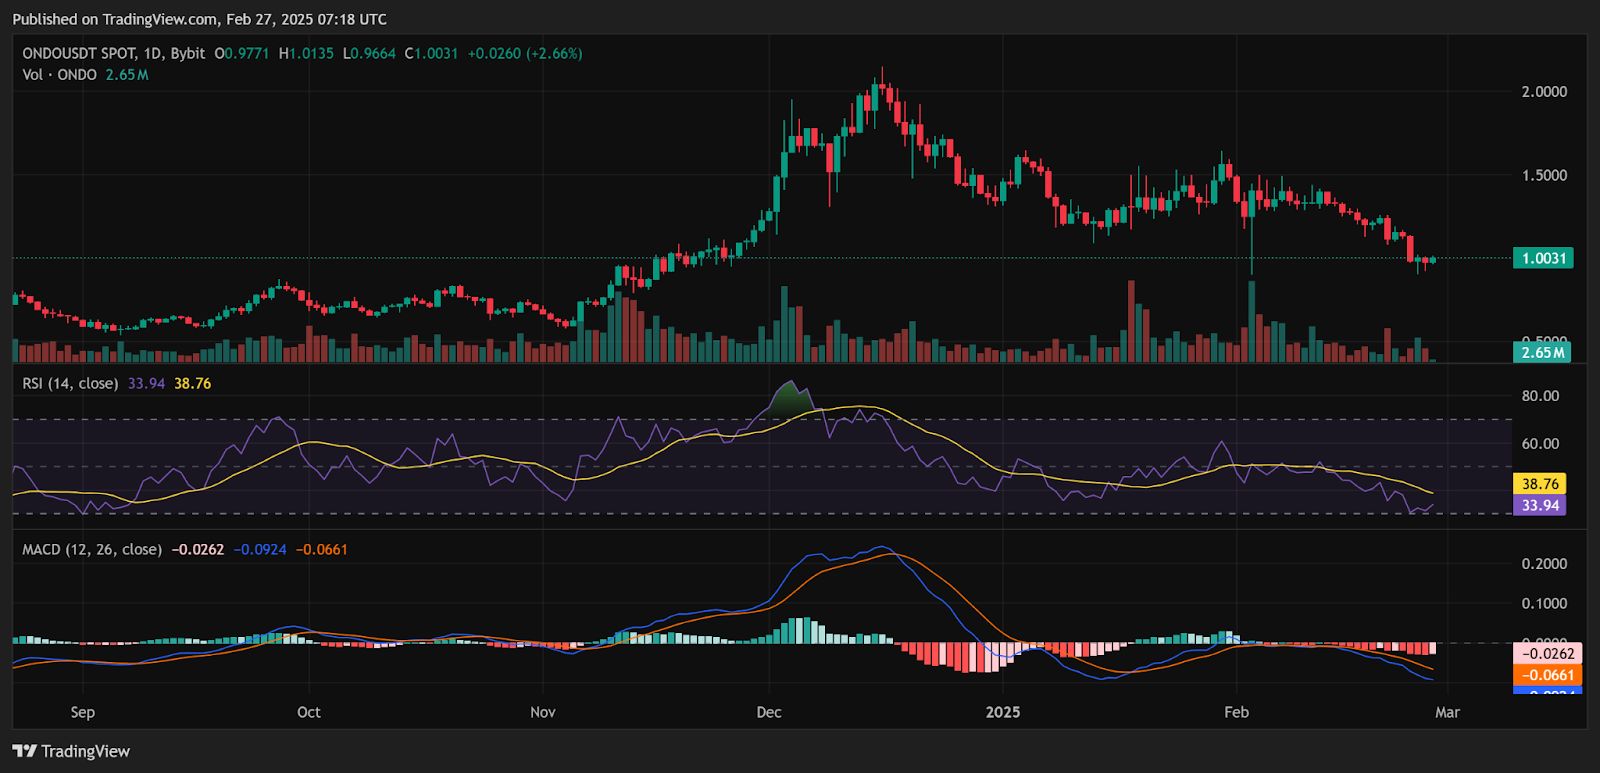This screenshot has height=773, width=1600.
Task: Click the green 1.0031 current price label
Action: (x=1543, y=258)
